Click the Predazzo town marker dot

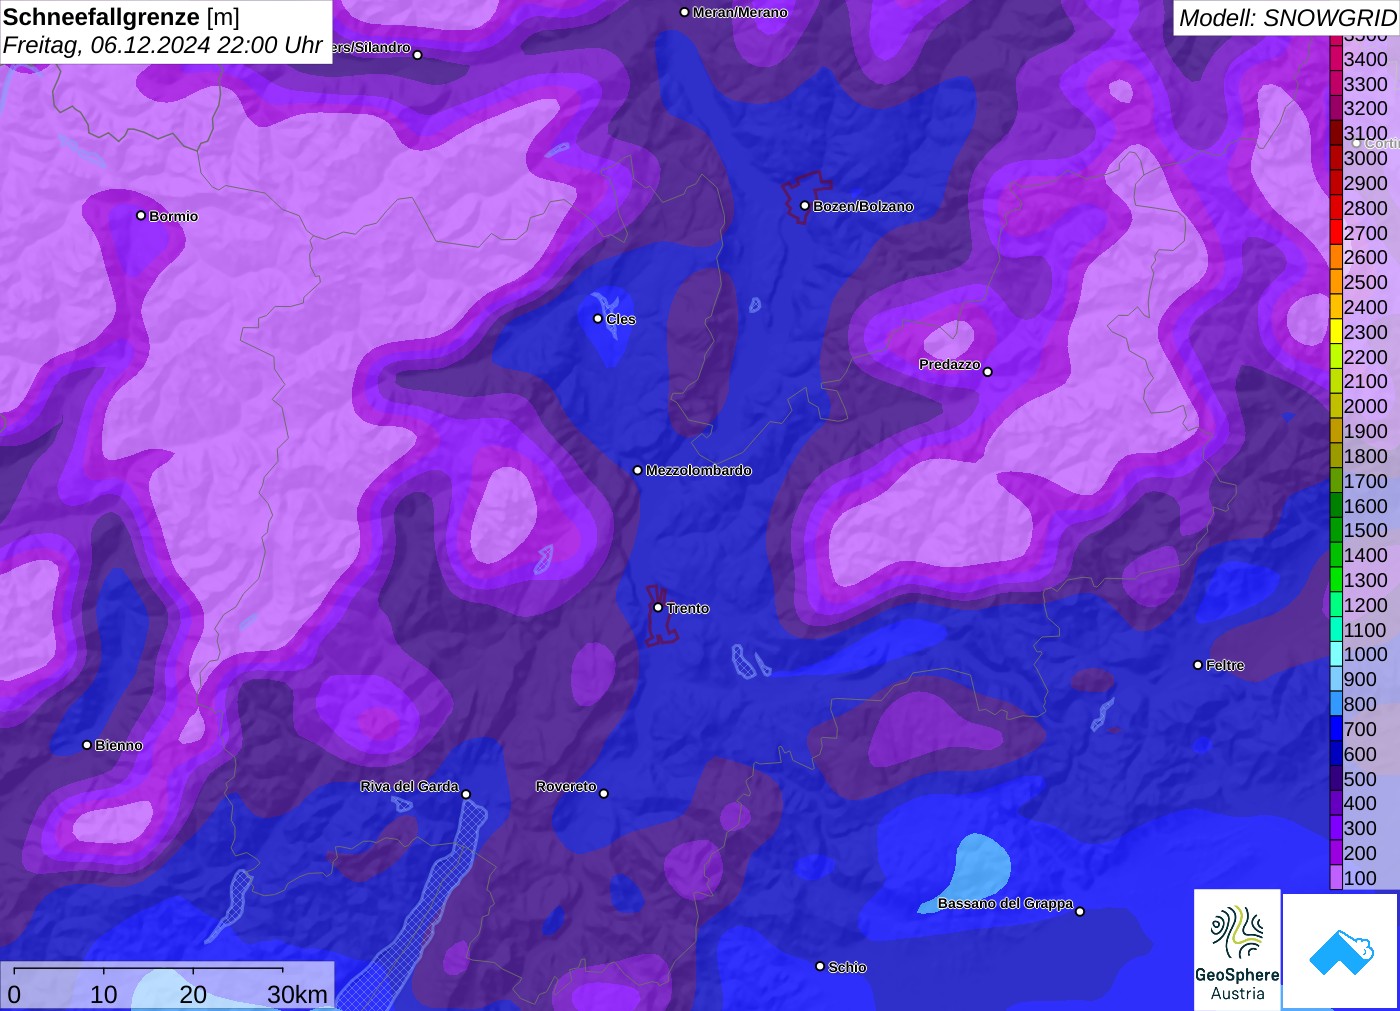pyautogui.click(x=988, y=372)
